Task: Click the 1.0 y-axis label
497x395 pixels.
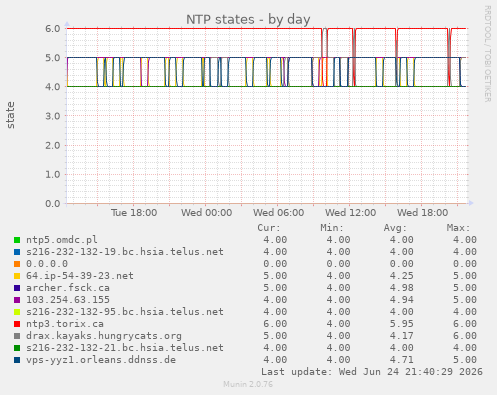Action: click(53, 174)
